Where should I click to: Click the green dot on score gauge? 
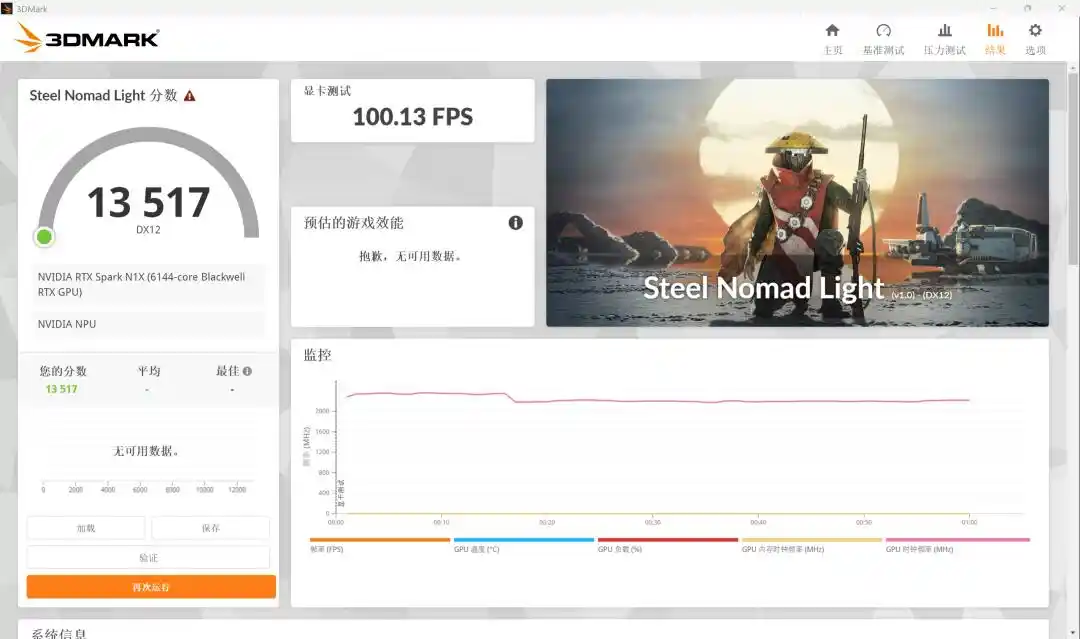click(x=44, y=237)
